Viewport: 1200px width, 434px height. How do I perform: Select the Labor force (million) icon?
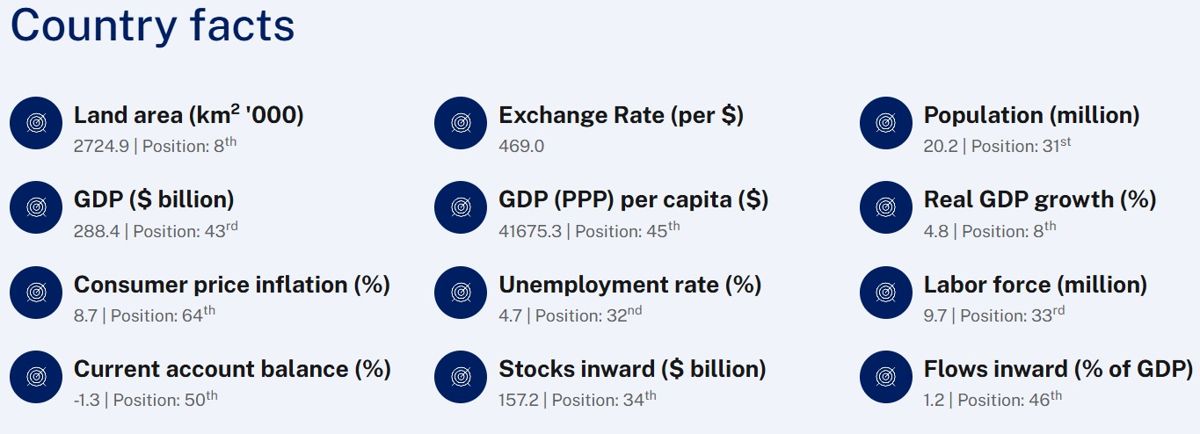pos(885,293)
